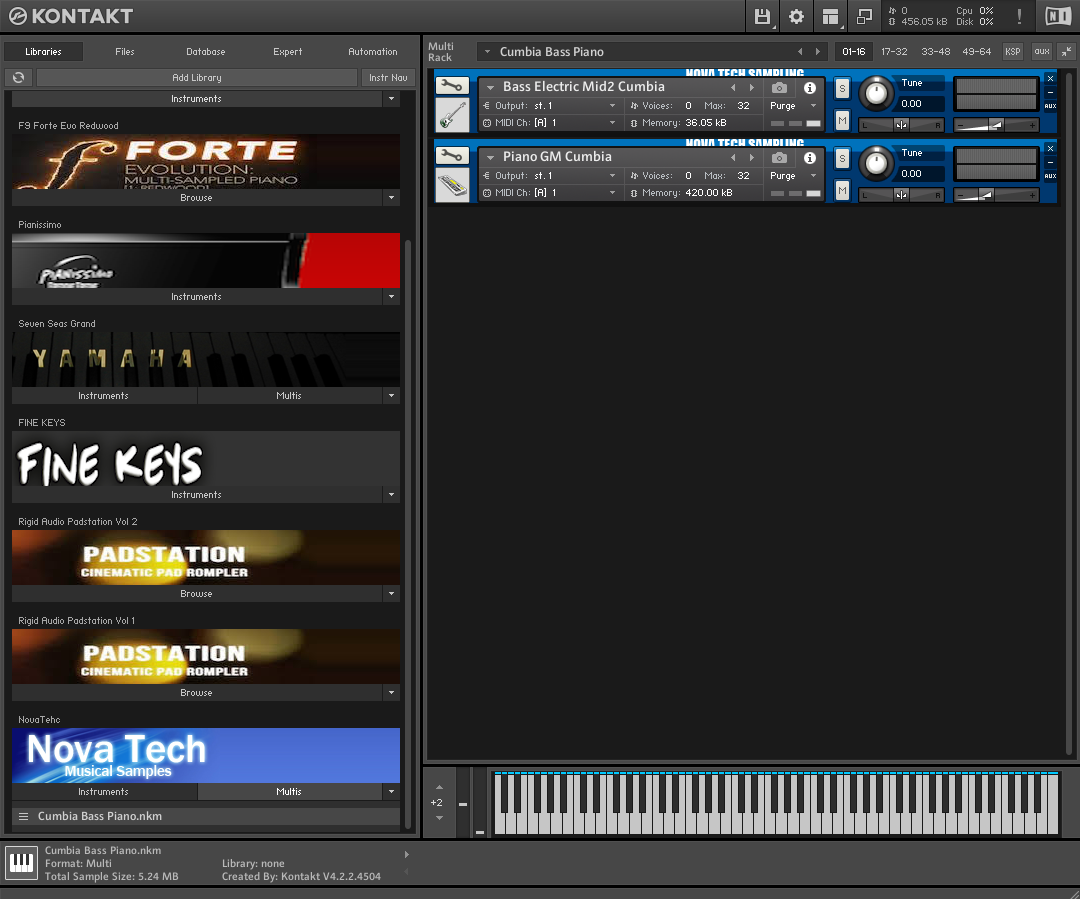
Task: Open Cumbia Bass Piano multi dropdown
Action: click(488, 52)
